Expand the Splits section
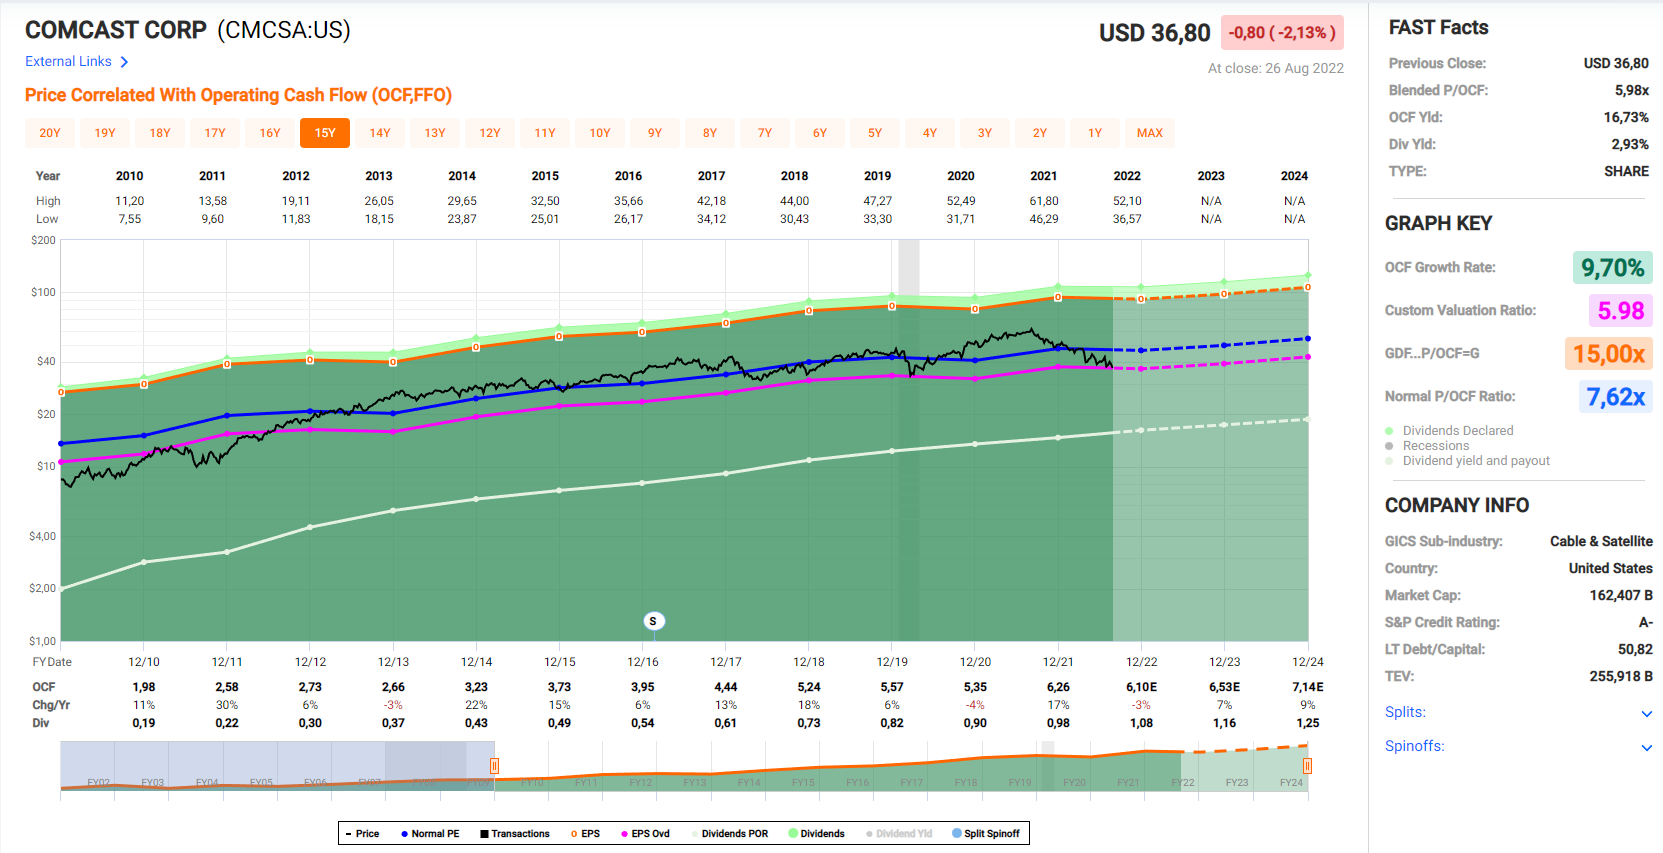This screenshot has height=853, width=1663. click(1646, 713)
